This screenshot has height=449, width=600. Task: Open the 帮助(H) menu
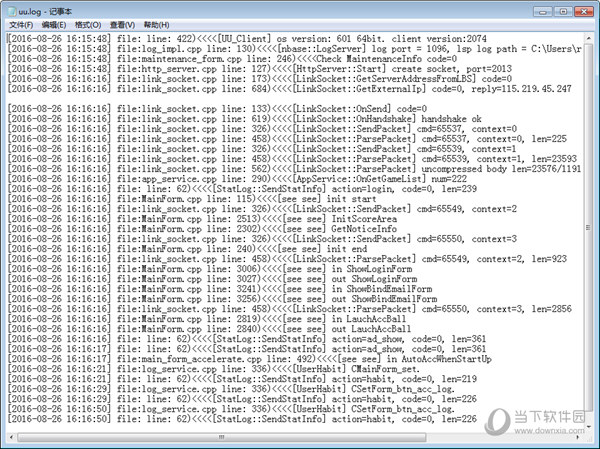pyautogui.click(x=157, y=24)
